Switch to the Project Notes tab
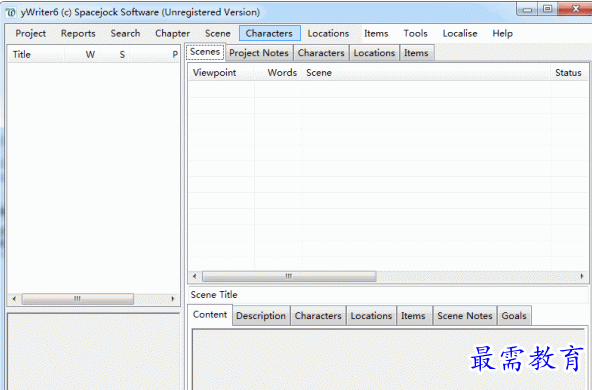 click(259, 53)
